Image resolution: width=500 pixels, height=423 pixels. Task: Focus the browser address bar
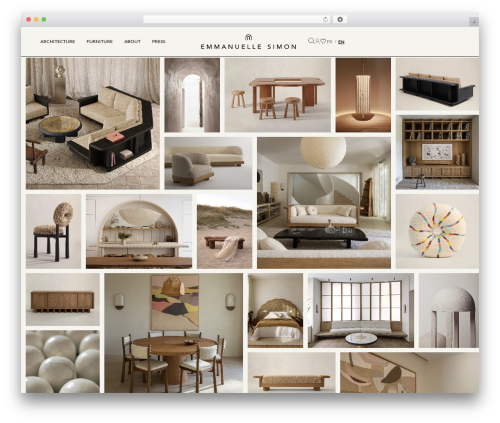[233, 20]
